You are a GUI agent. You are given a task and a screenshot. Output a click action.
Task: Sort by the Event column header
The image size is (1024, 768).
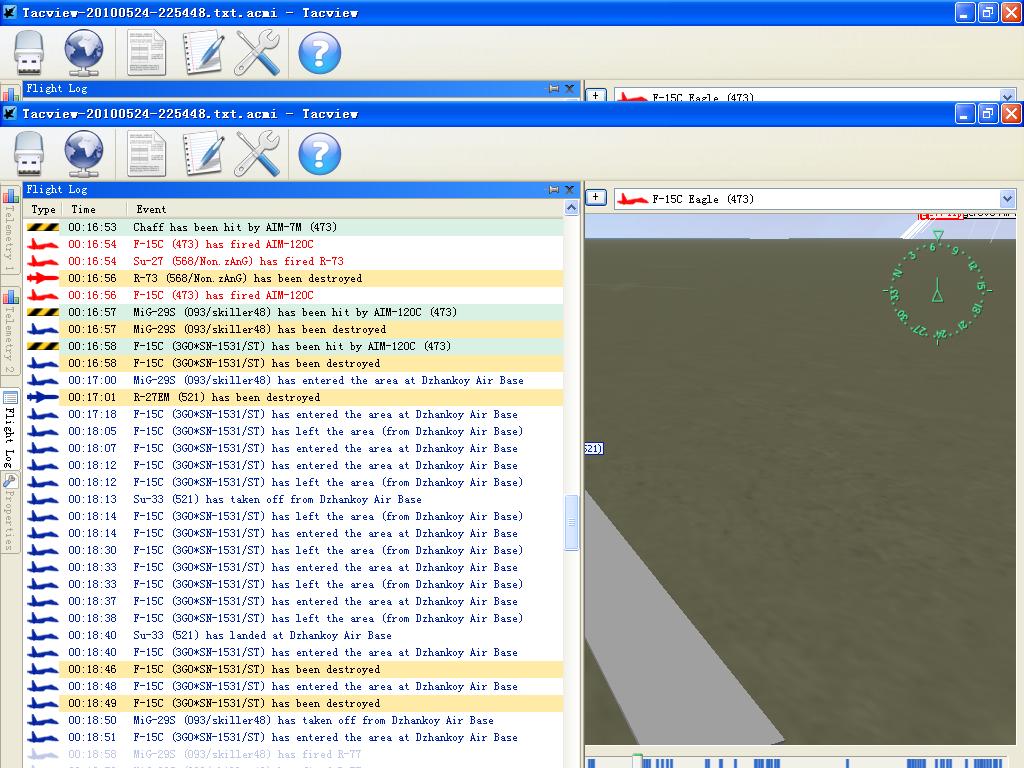344,210
